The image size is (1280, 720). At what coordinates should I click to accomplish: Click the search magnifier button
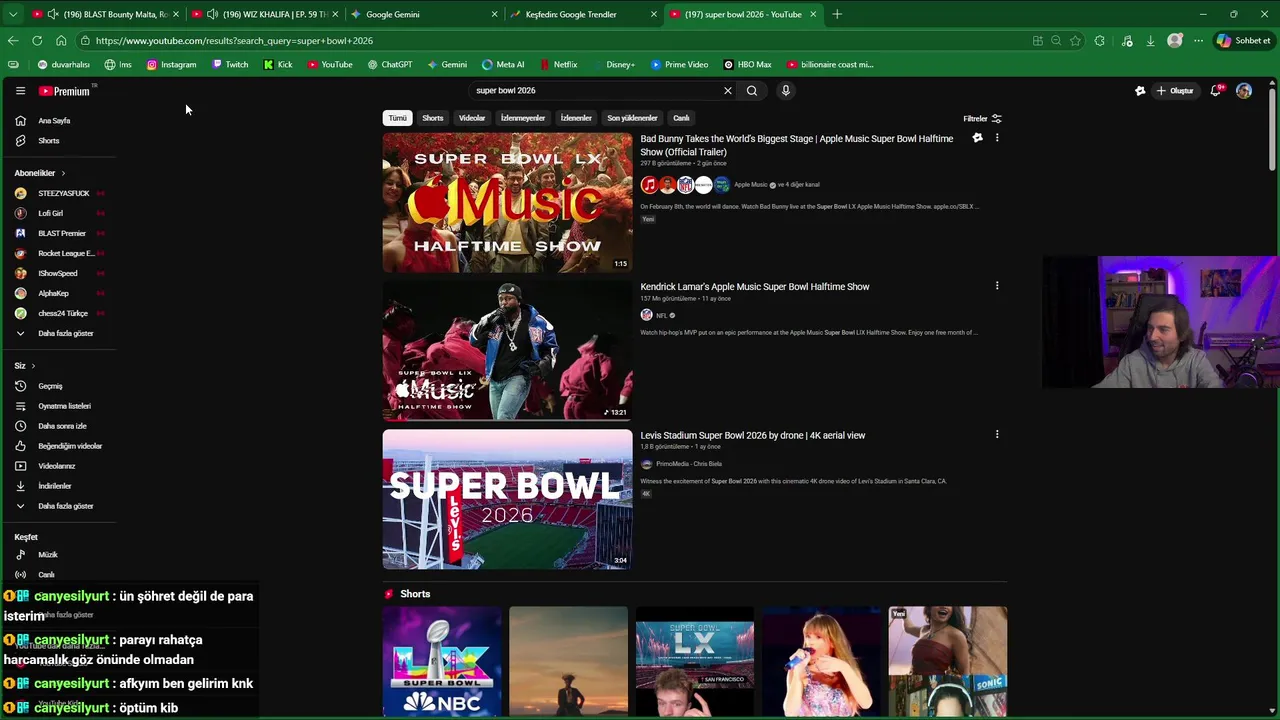(752, 91)
